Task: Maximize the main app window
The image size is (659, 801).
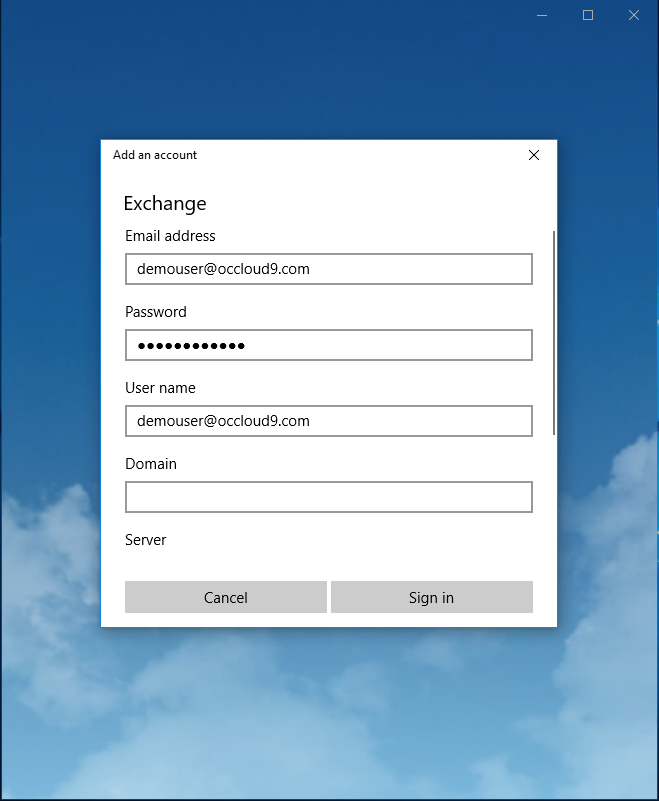Action: pos(588,15)
